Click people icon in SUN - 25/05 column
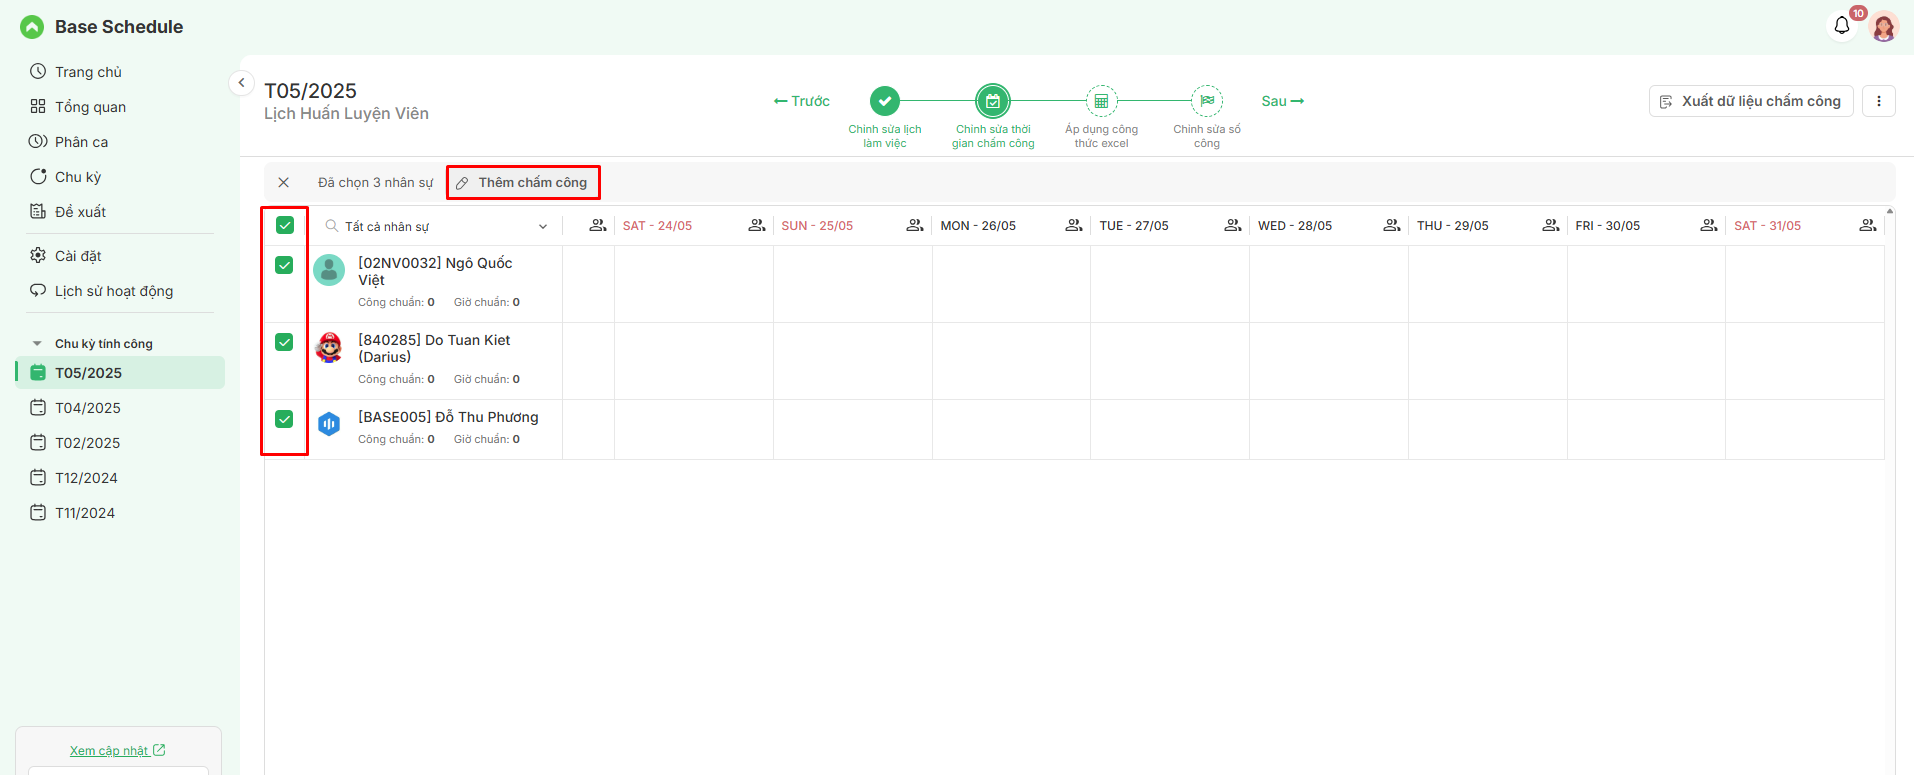This screenshot has height=775, width=1914. point(915,226)
